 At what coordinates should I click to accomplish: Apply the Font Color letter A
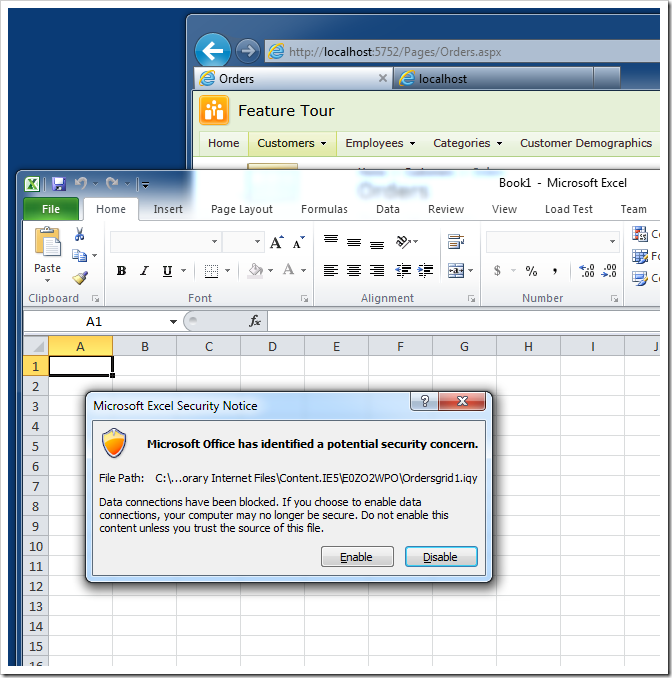pyautogui.click(x=288, y=270)
